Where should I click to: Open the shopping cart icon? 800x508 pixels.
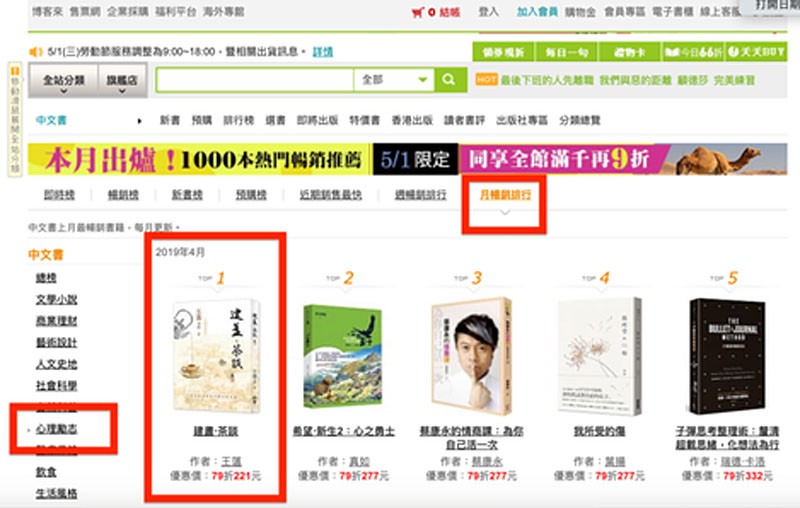(417, 12)
